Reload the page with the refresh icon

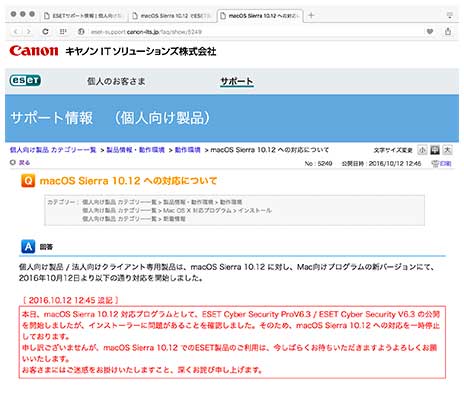[x=45, y=32]
